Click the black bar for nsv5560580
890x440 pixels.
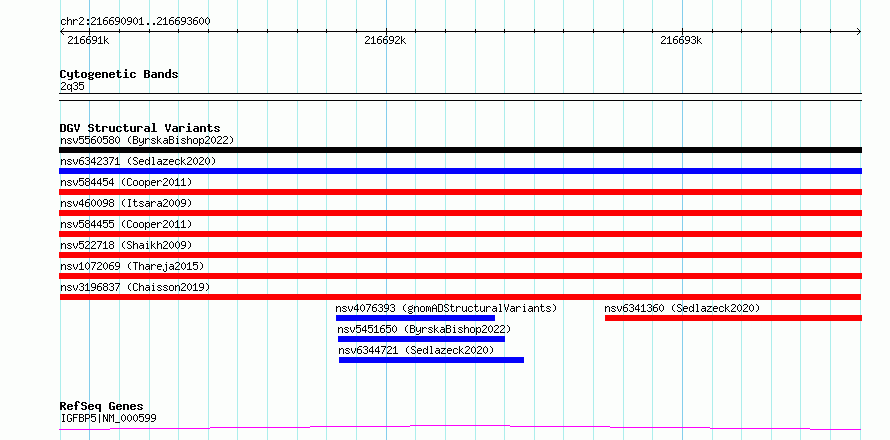pos(460,150)
